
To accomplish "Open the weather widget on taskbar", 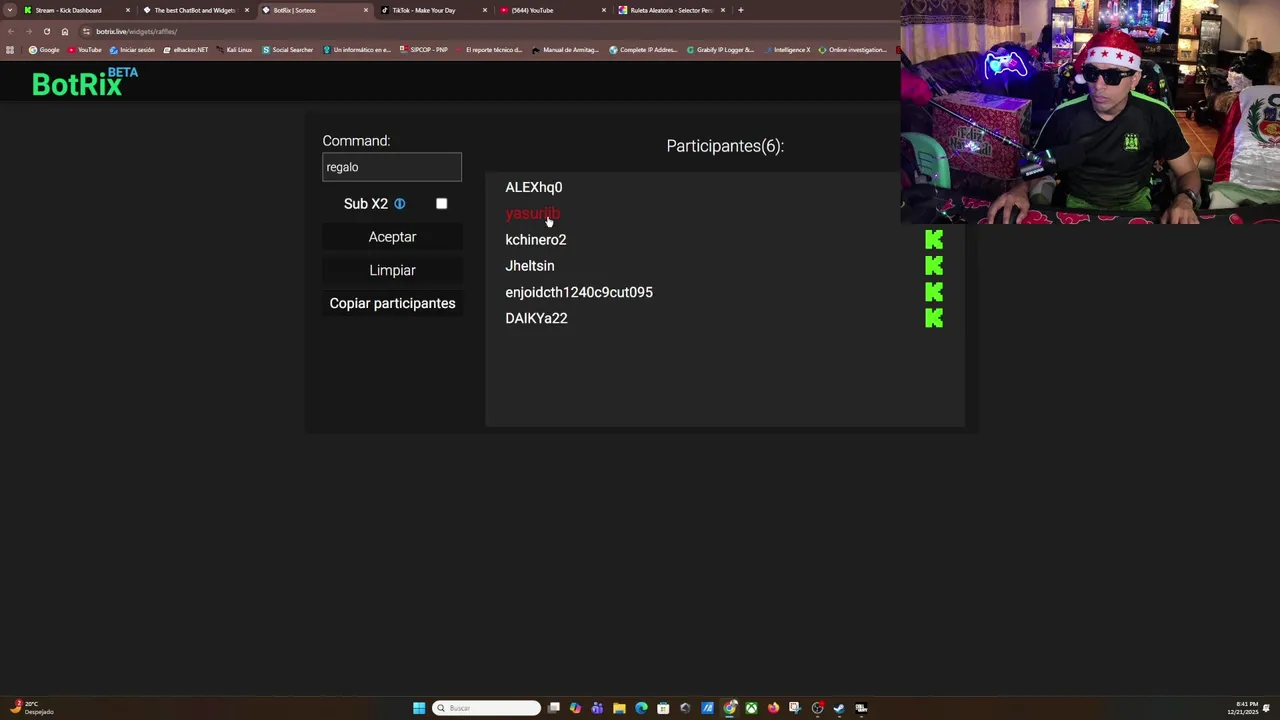I will click(x=32, y=708).
